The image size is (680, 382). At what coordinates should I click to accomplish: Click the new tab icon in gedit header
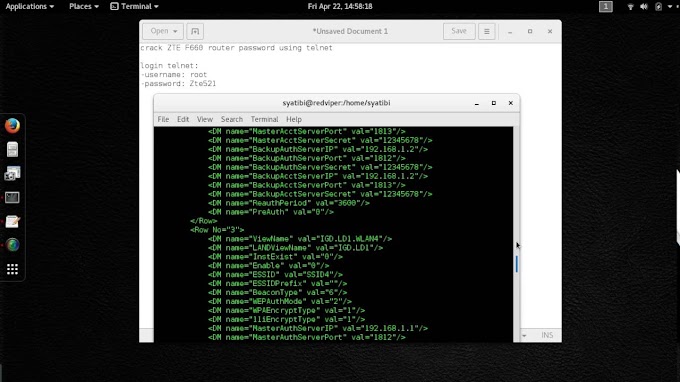click(x=195, y=31)
